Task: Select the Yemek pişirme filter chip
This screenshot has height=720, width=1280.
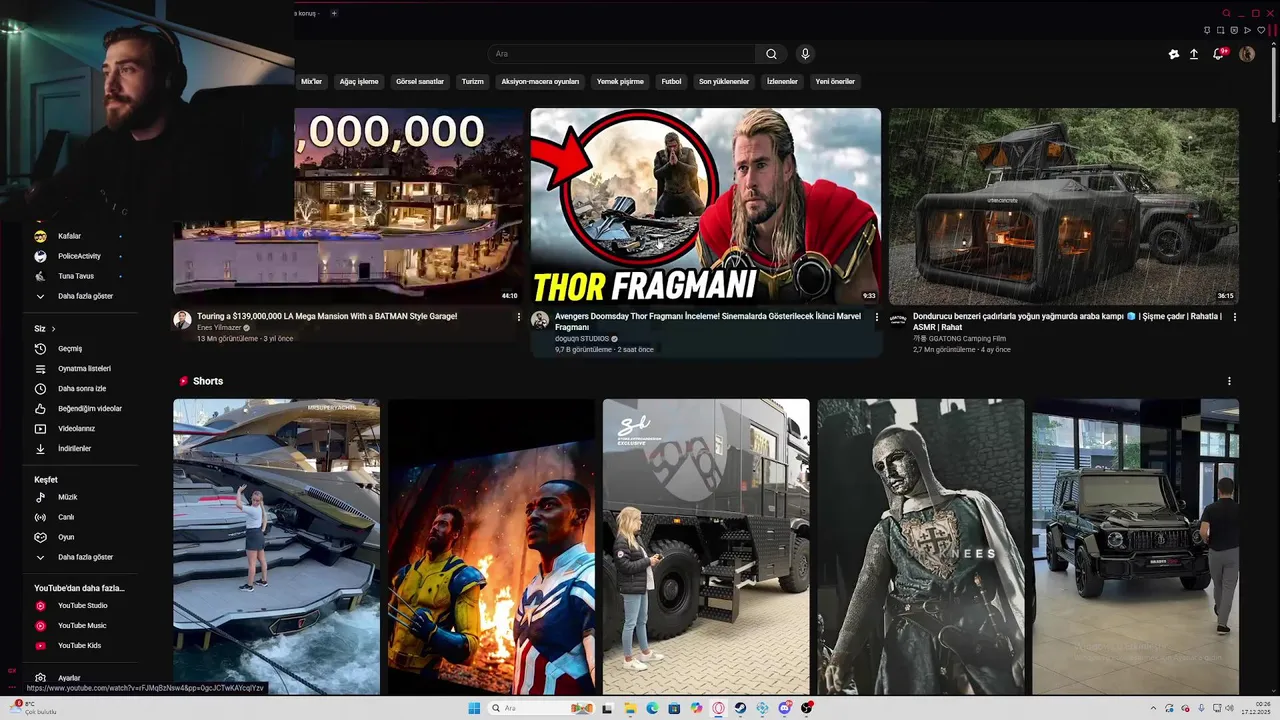Action: click(x=620, y=82)
